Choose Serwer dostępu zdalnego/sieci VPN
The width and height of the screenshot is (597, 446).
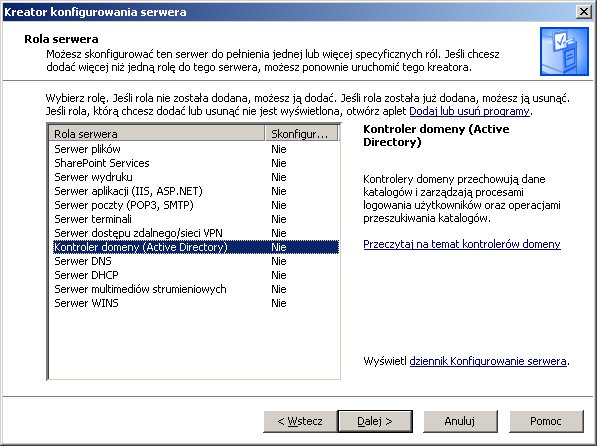click(194, 233)
